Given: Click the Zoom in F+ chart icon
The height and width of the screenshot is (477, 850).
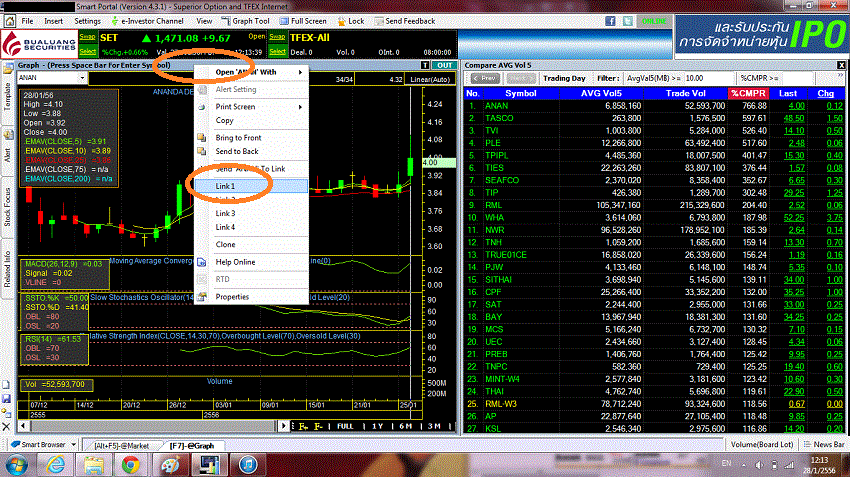Looking at the screenshot, I should click(303, 426).
